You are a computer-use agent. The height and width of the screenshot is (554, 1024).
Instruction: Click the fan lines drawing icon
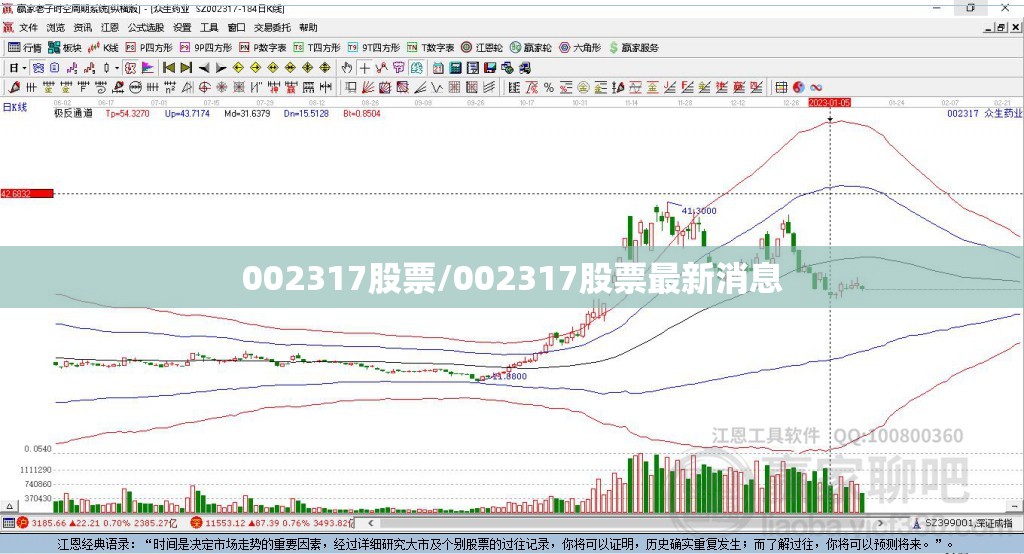point(368,87)
